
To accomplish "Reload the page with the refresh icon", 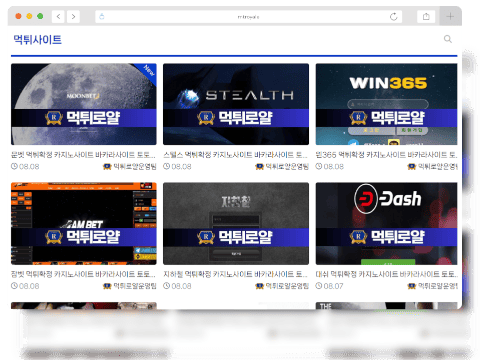I will tap(394, 16).
